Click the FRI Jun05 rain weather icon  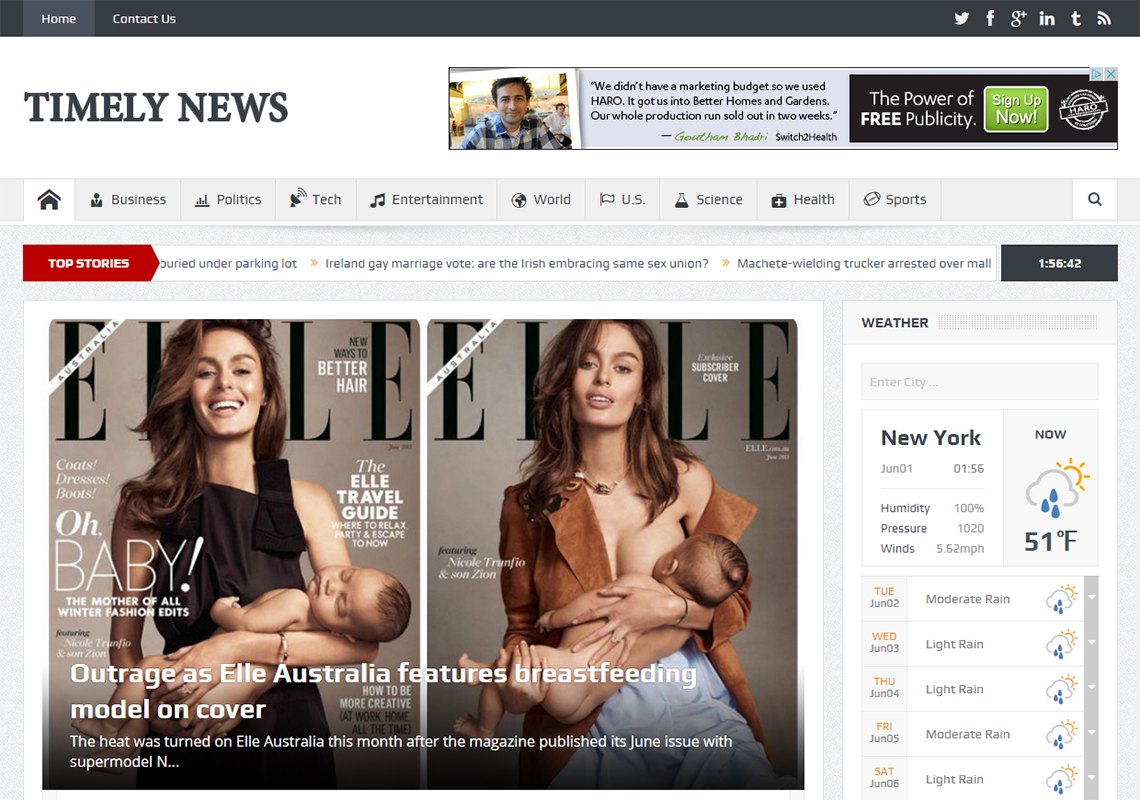(1061, 734)
